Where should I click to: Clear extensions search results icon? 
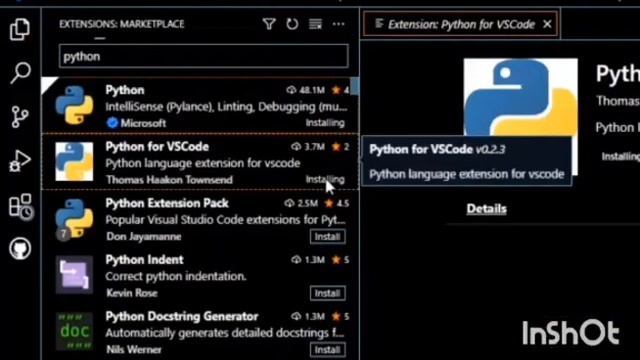pos(315,24)
